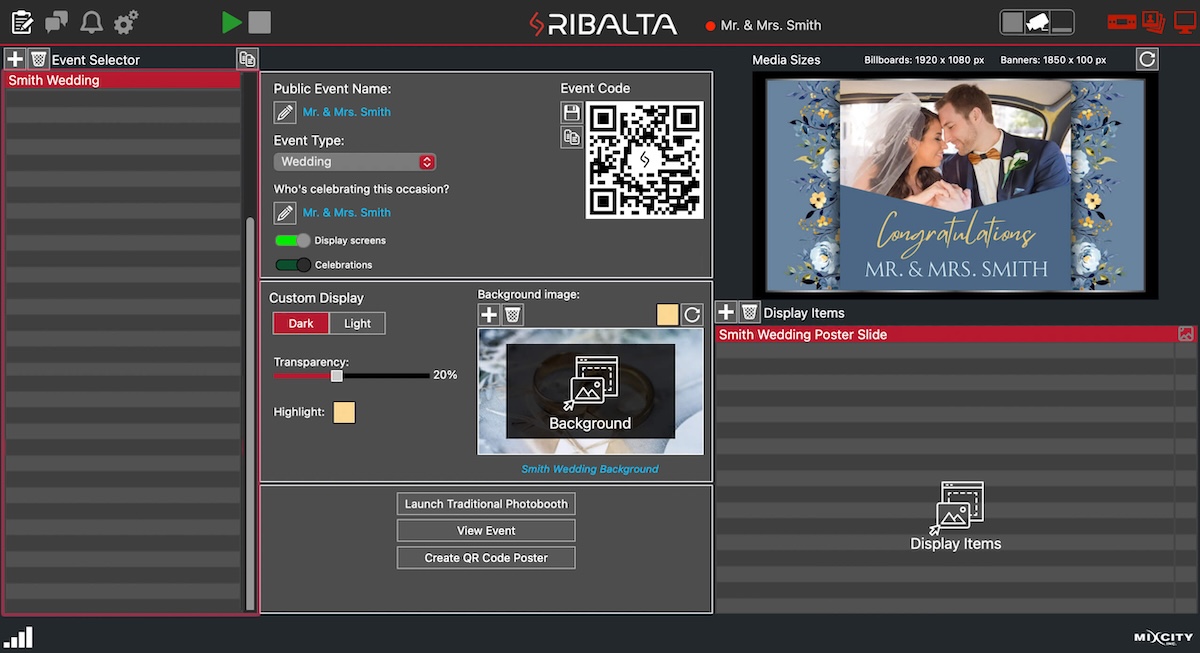Screen dimensions: 1200x653
Task: Copy the Event Code using the copy icon
Action: click(571, 137)
